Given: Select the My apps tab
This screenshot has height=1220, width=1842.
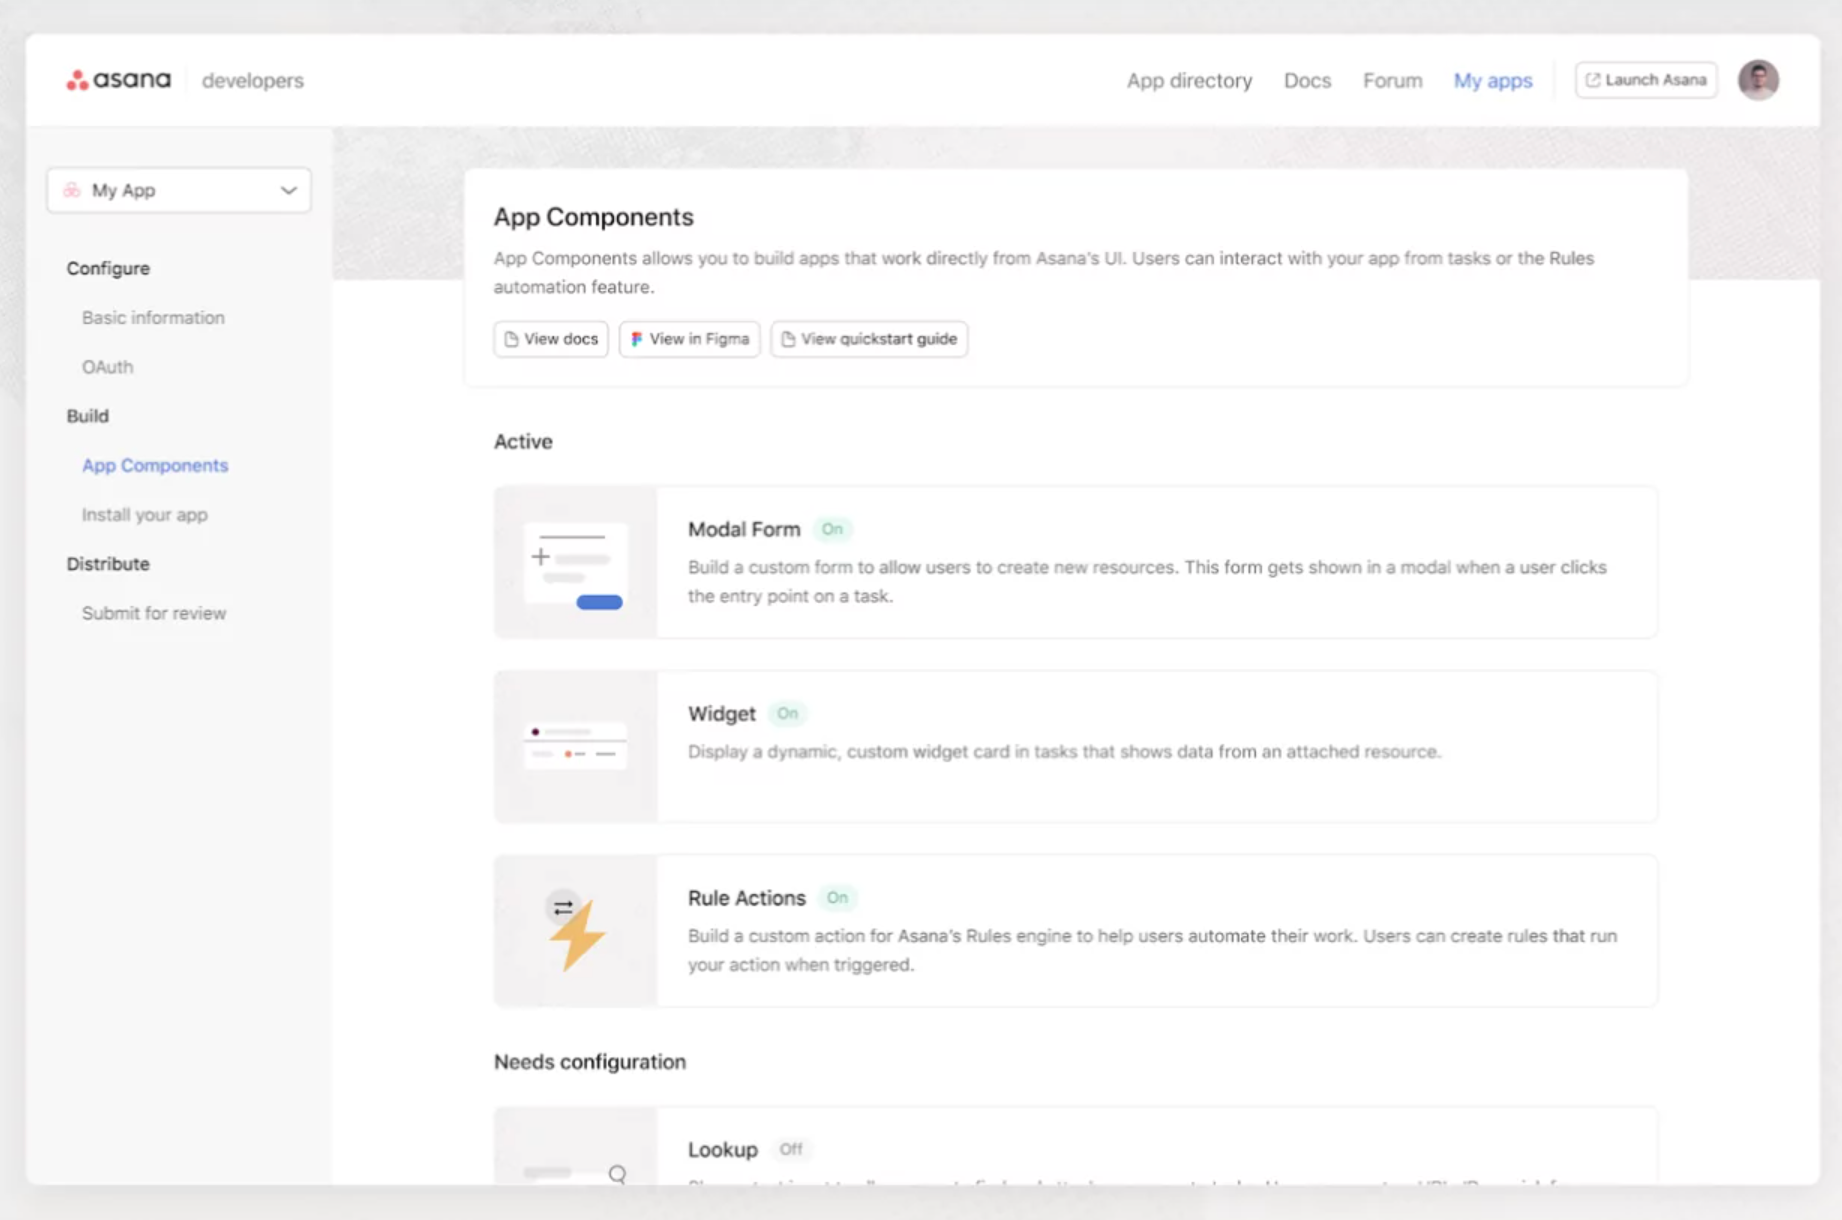Looking at the screenshot, I should 1493,80.
